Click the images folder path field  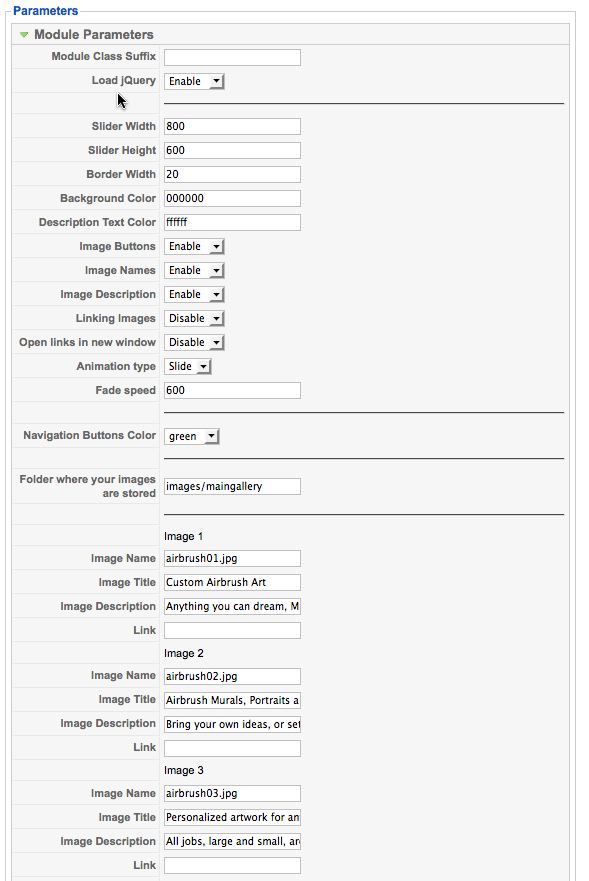(x=232, y=487)
